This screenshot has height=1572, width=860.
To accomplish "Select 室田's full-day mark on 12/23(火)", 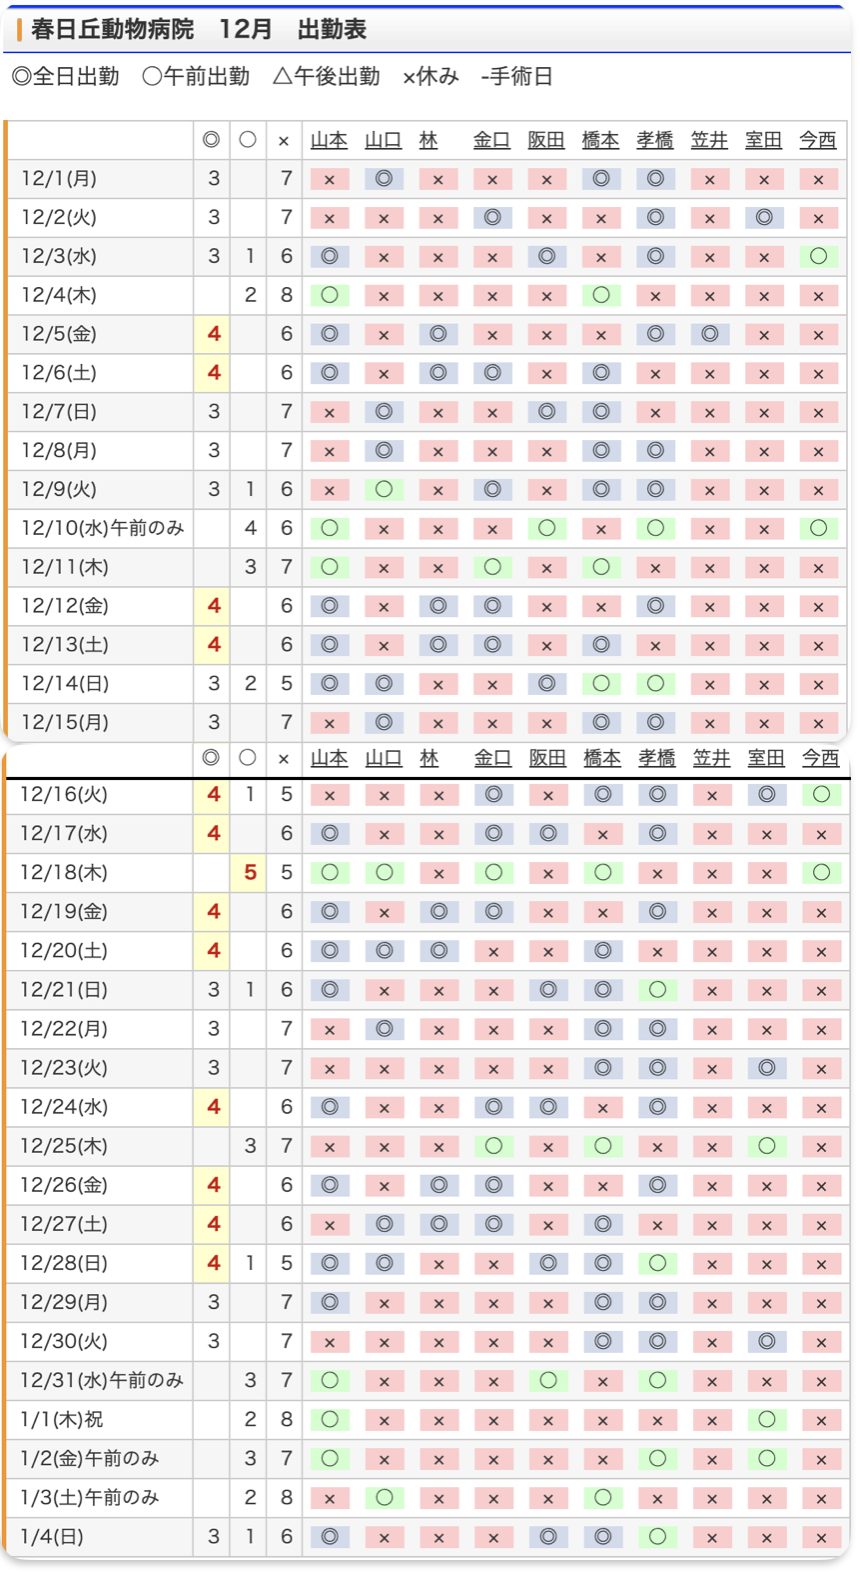I will [x=766, y=1068].
